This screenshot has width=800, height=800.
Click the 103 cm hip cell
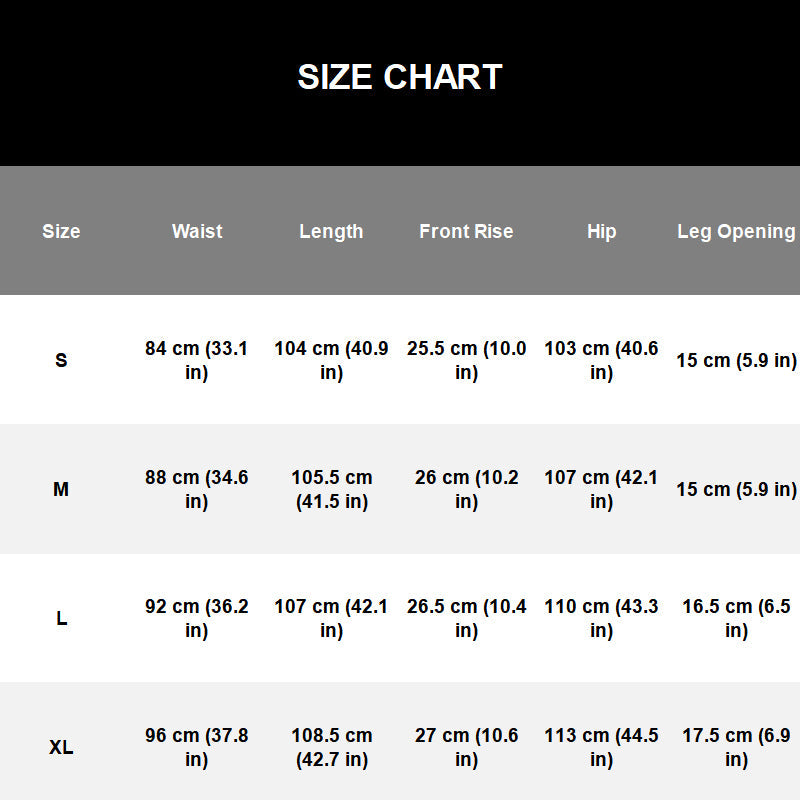602,360
